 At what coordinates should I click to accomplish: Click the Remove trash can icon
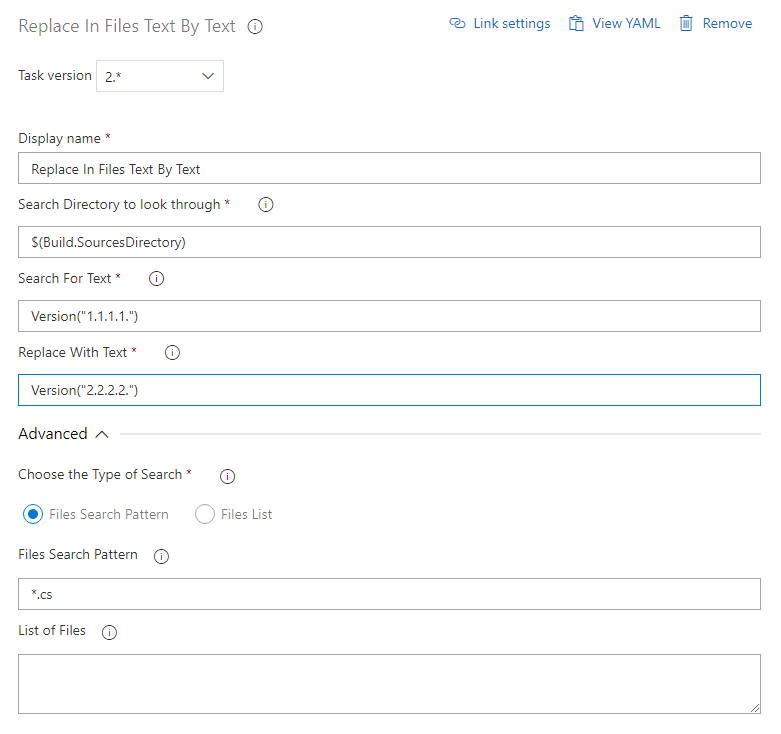(686, 23)
